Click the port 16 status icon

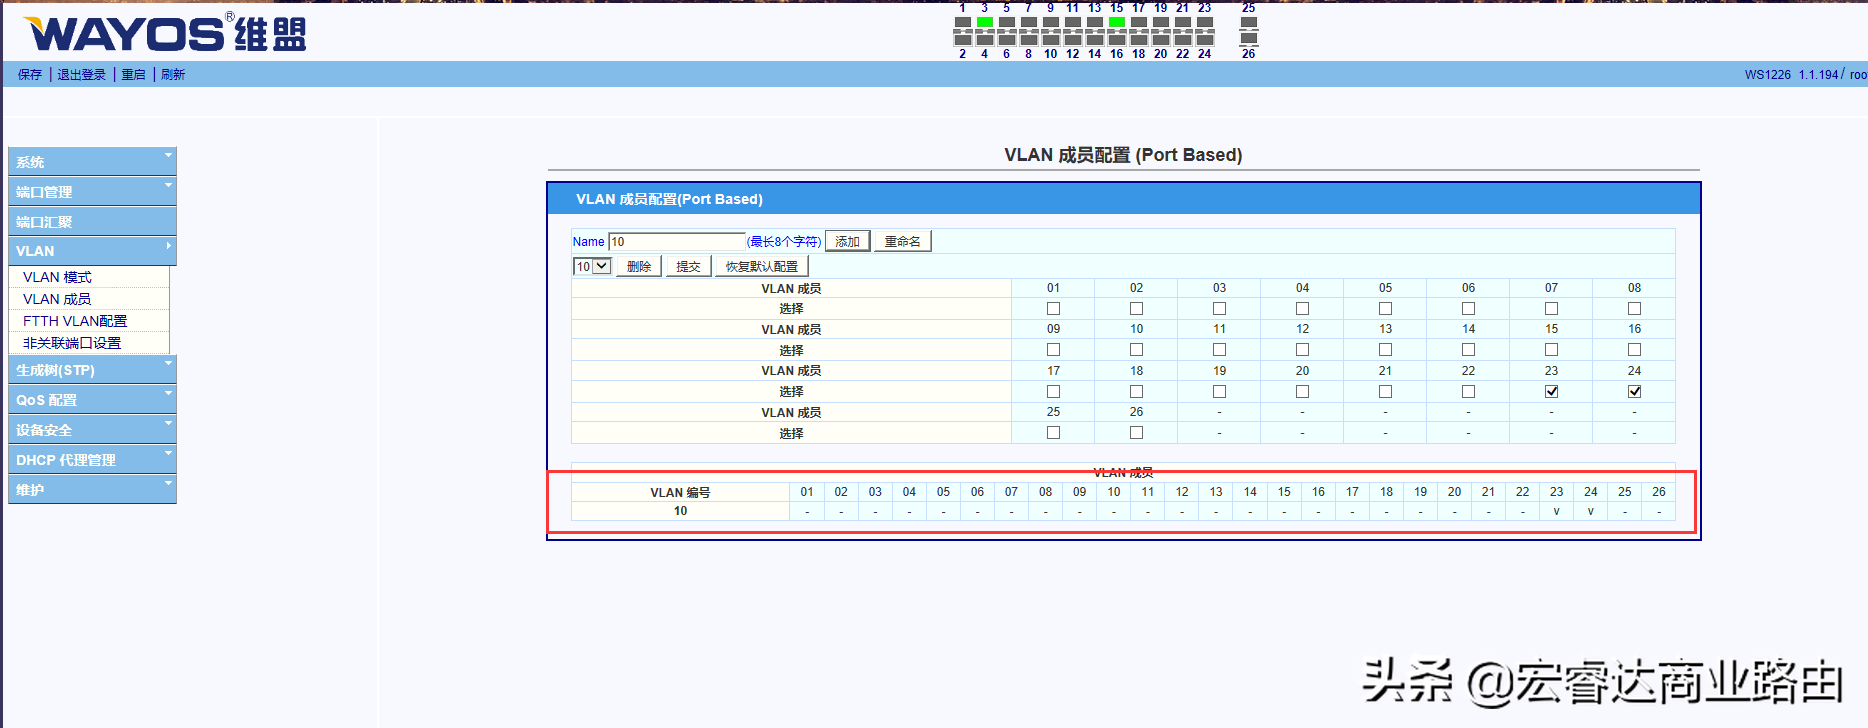(x=1117, y=40)
